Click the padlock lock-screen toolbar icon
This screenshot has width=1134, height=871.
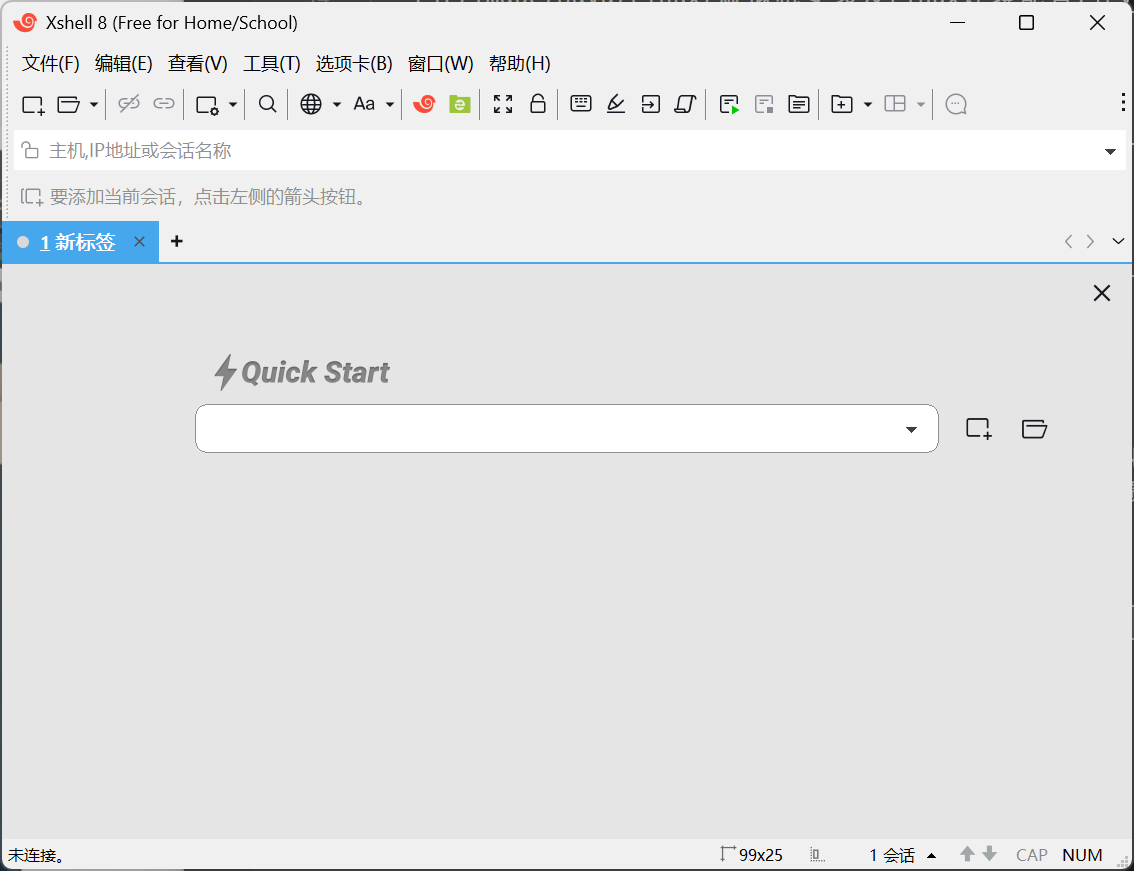(538, 104)
